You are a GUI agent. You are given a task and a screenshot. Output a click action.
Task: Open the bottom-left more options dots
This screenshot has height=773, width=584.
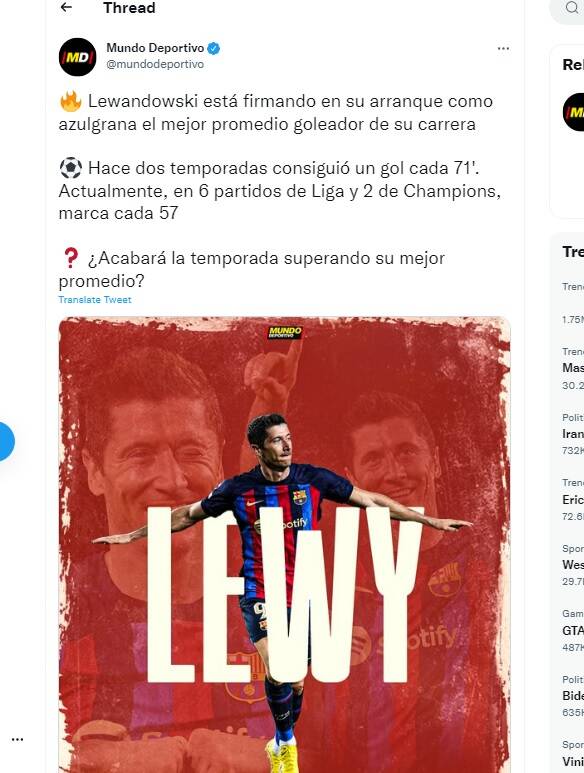click(17, 739)
